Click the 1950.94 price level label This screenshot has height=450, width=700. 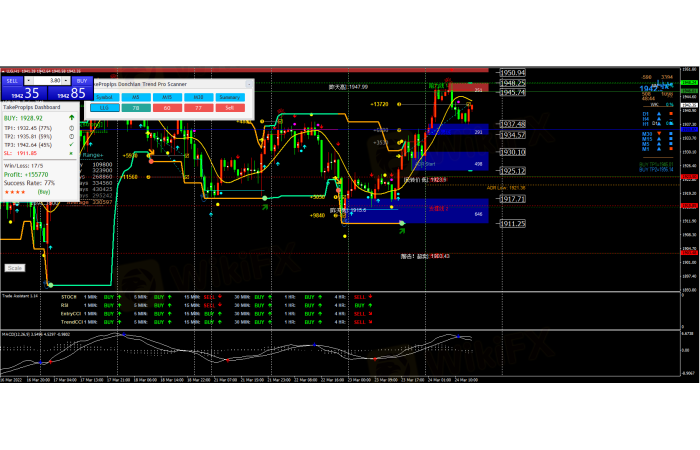514,73
